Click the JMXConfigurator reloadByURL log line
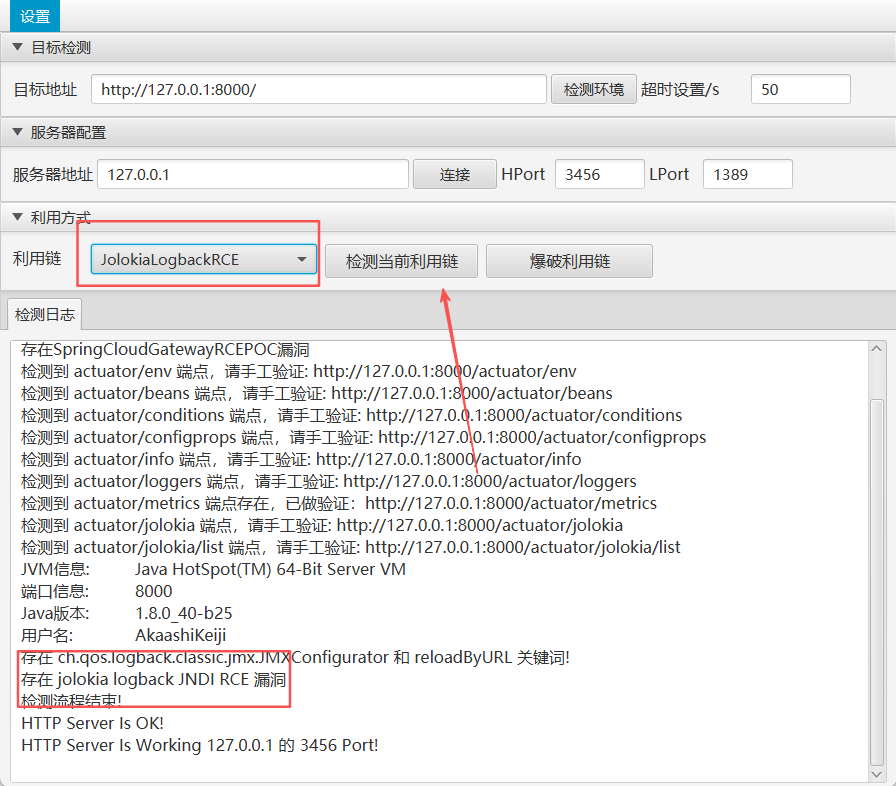This screenshot has height=786, width=896. [295, 657]
